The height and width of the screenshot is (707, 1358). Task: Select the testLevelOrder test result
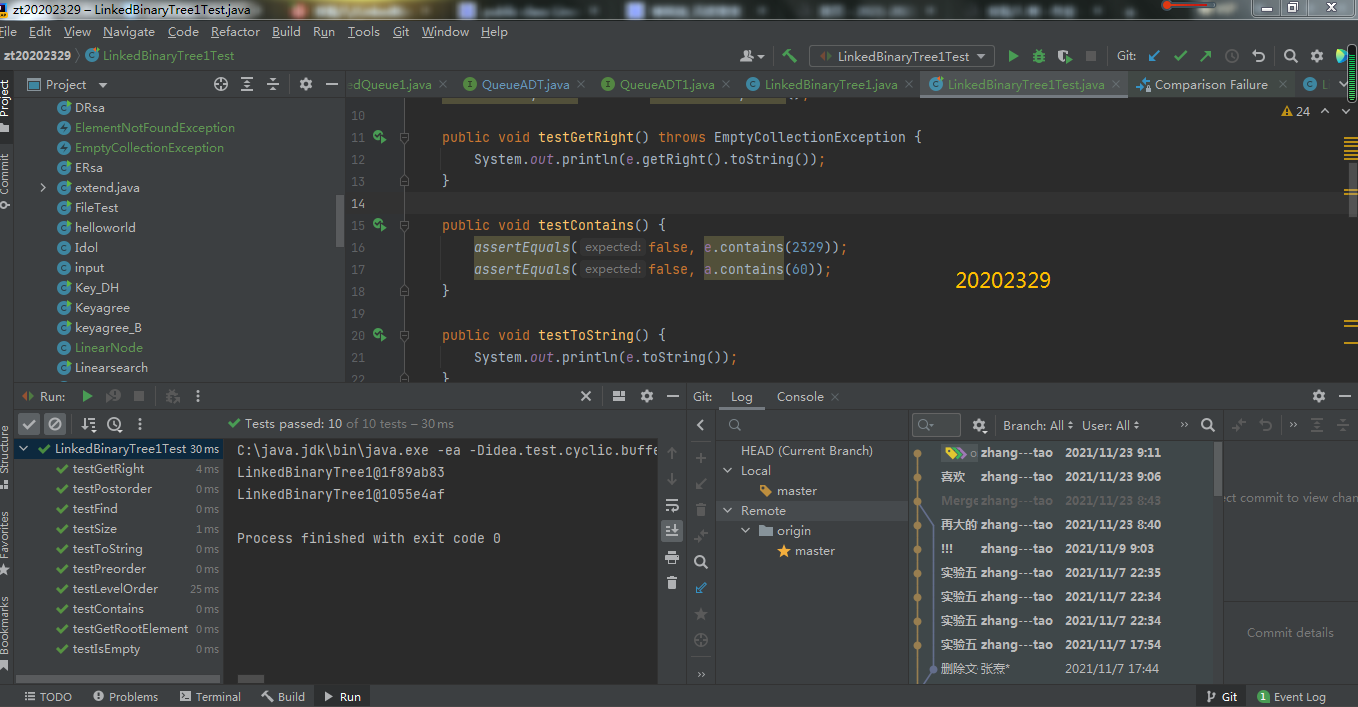pyautogui.click(x=115, y=588)
